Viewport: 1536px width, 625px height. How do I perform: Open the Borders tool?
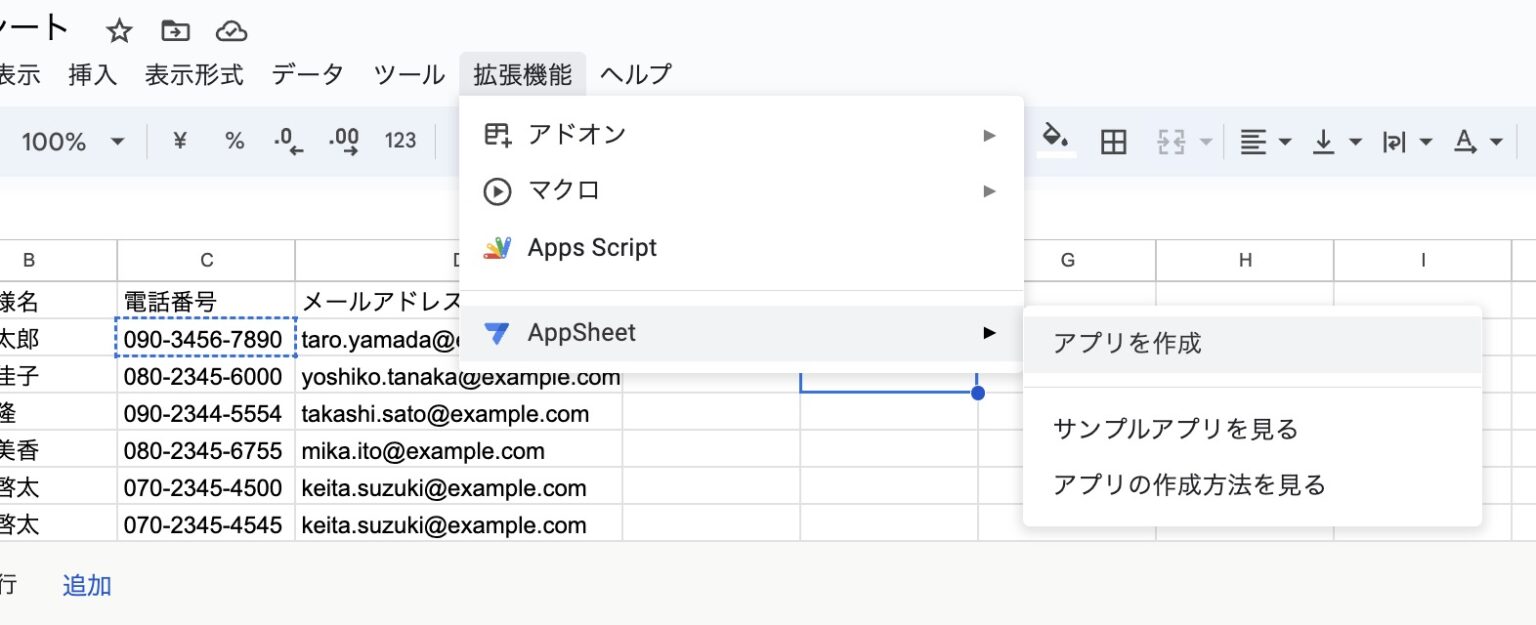point(1114,141)
